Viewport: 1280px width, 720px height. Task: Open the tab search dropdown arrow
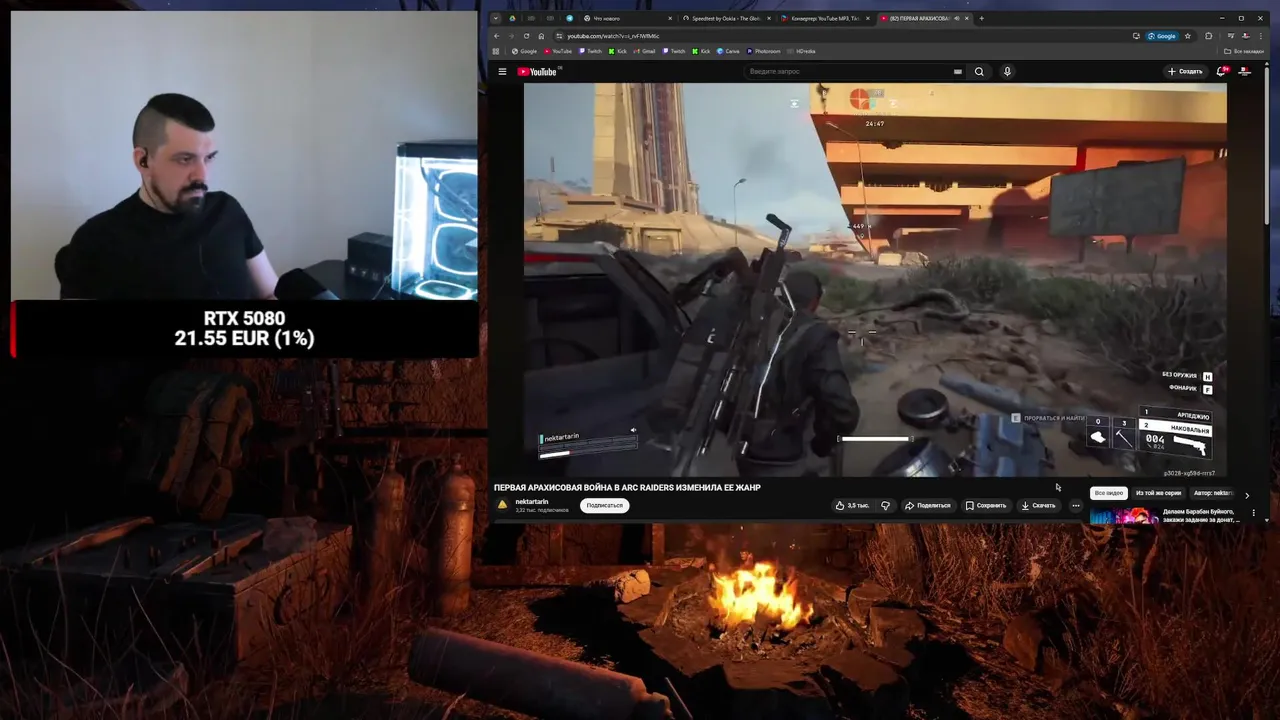496,18
